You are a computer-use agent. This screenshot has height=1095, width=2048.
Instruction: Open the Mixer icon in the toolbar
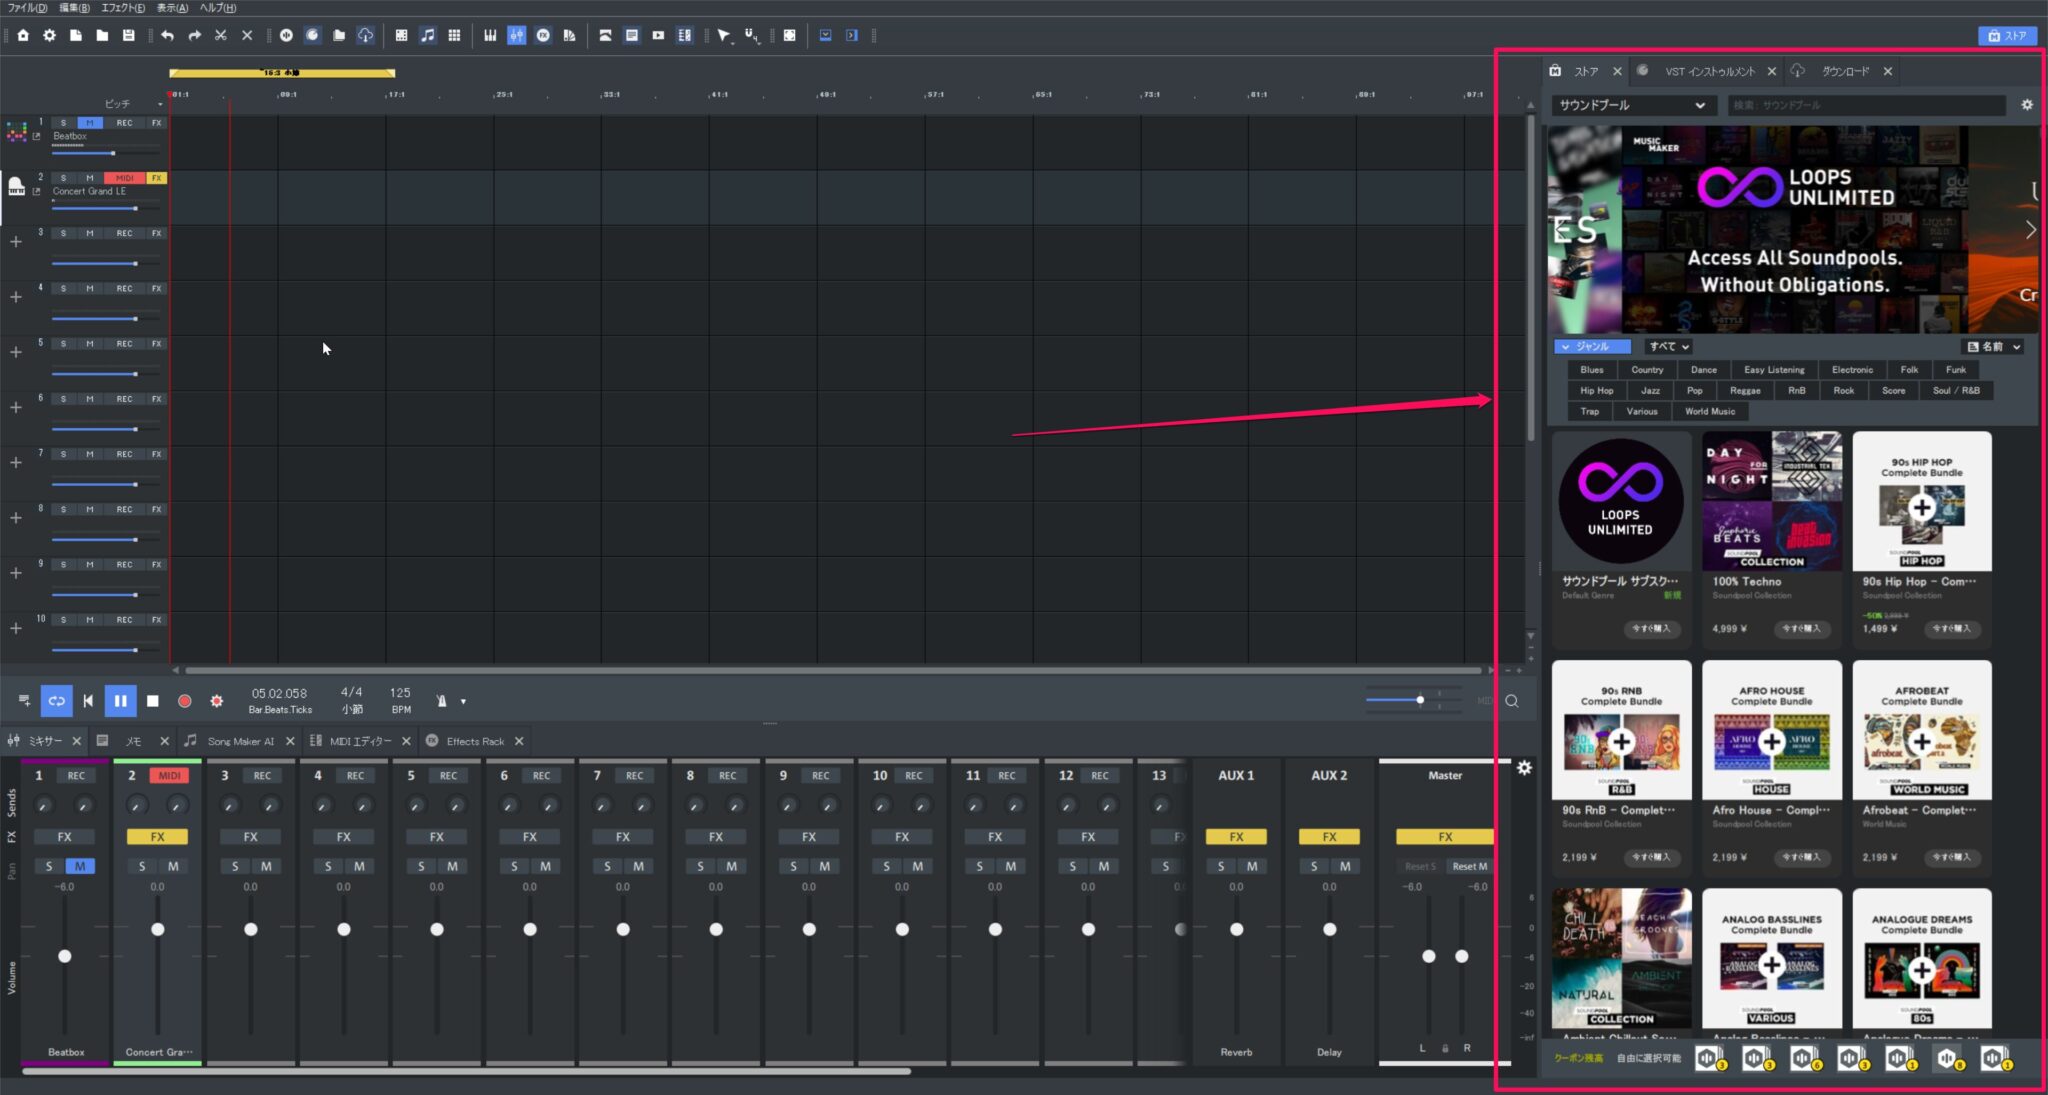(x=517, y=35)
